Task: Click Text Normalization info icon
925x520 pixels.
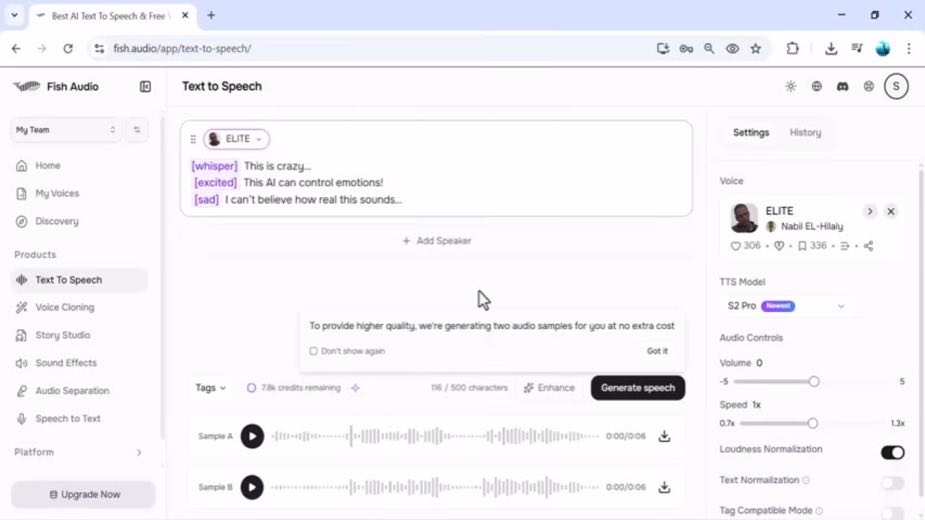Action: 806,480
